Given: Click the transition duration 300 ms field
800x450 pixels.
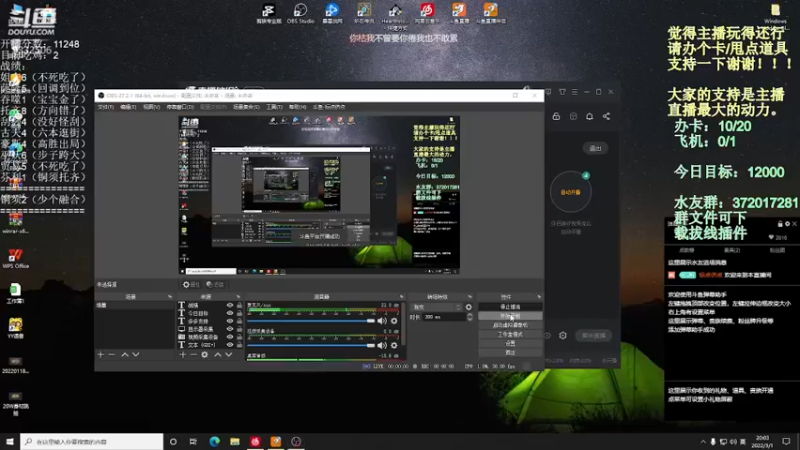Looking at the screenshot, I should click(x=444, y=317).
